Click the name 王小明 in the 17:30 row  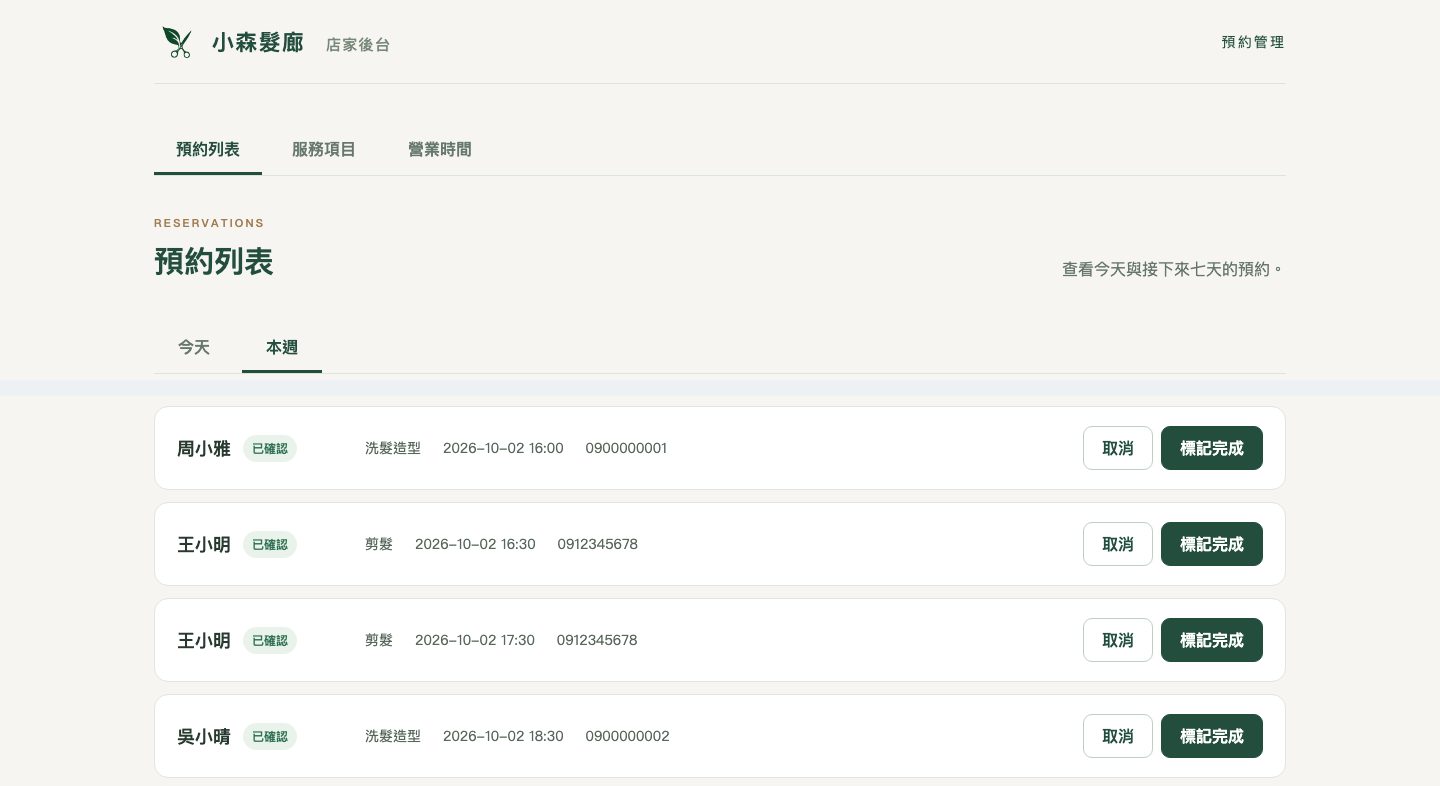(204, 640)
